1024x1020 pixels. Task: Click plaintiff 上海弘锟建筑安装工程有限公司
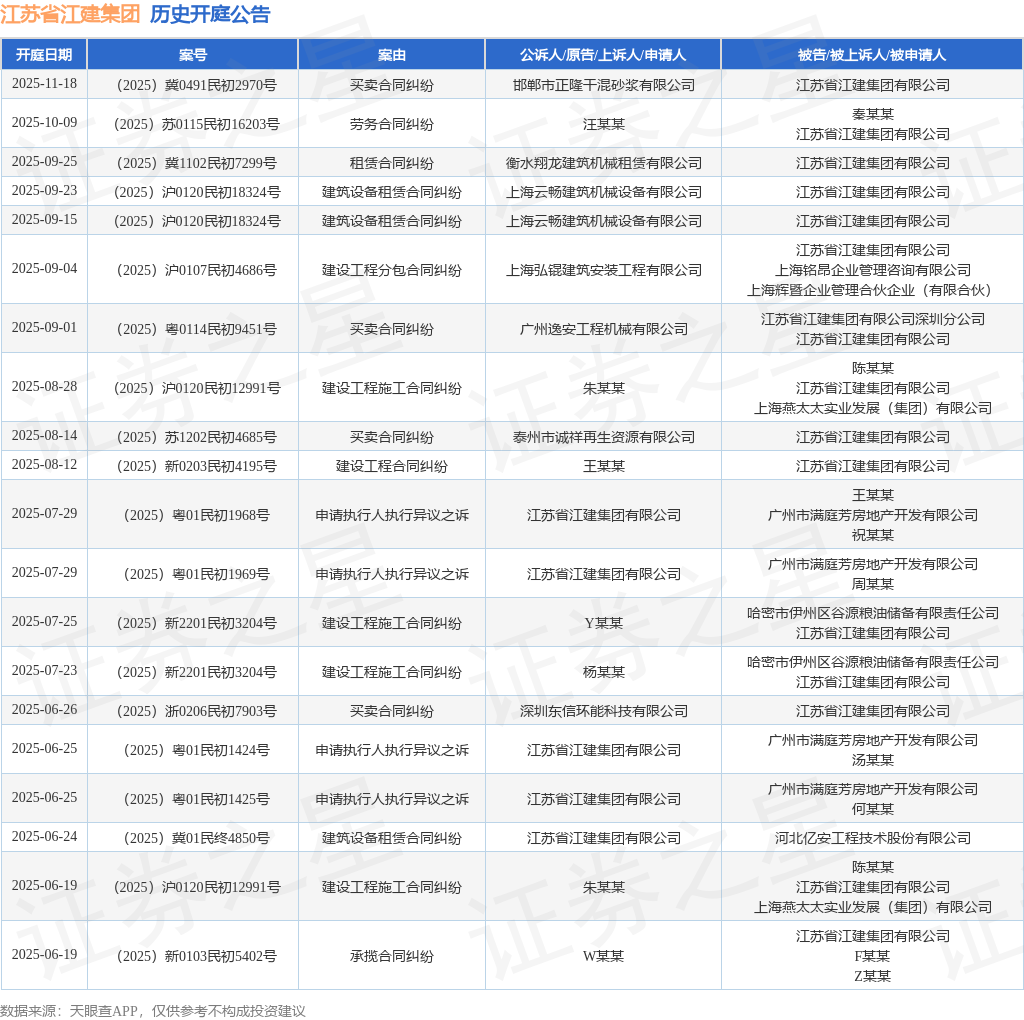click(x=603, y=270)
